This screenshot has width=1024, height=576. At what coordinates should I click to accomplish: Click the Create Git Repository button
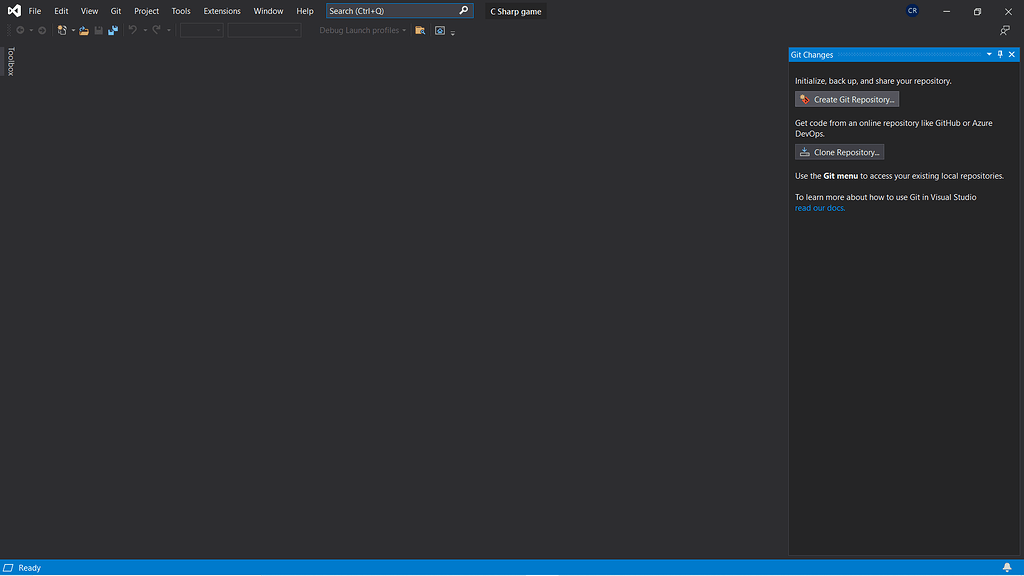(x=846, y=98)
